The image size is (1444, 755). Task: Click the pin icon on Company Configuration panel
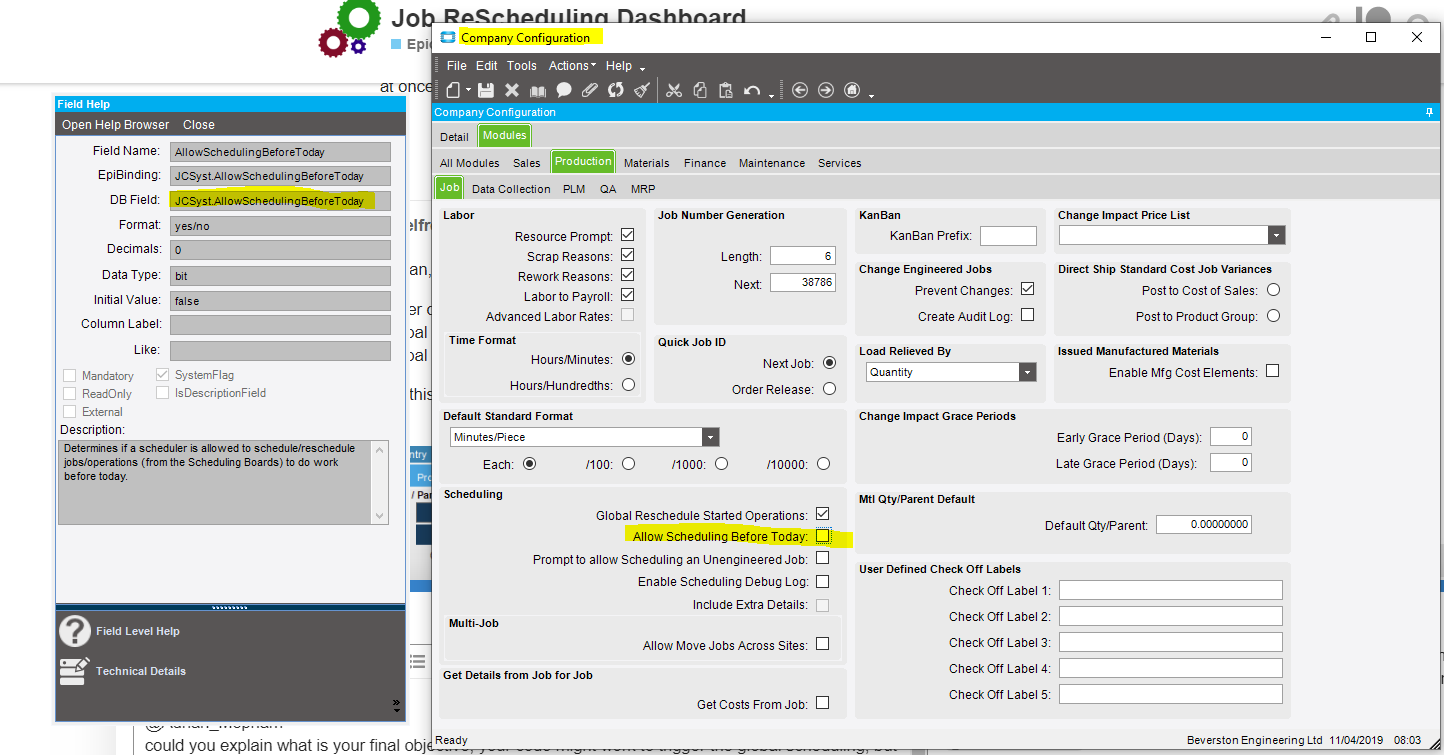tap(1429, 112)
